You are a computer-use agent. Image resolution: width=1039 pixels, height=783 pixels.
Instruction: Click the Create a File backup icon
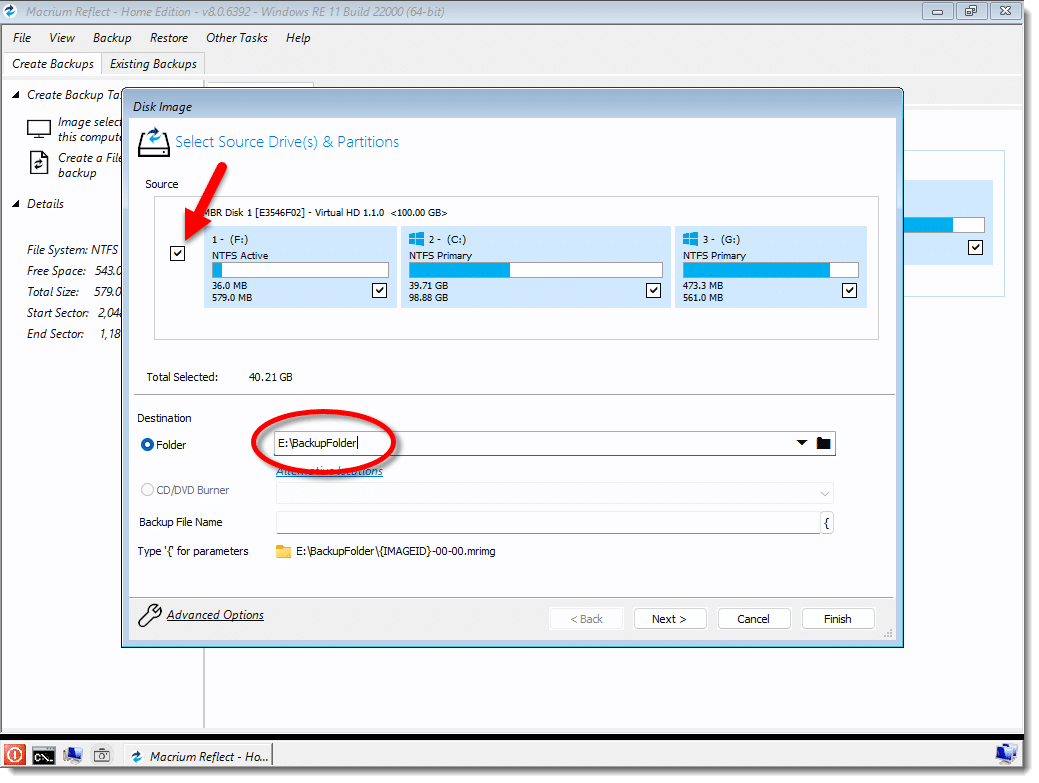tap(39, 164)
